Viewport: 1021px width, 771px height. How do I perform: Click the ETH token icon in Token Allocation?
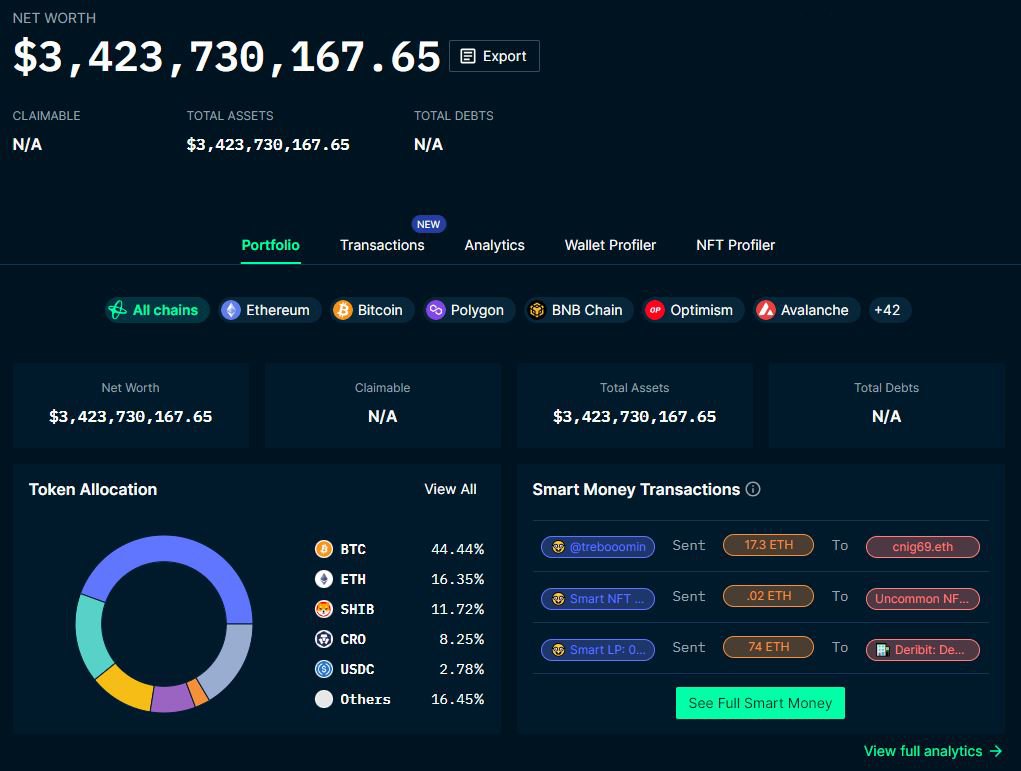point(322,579)
